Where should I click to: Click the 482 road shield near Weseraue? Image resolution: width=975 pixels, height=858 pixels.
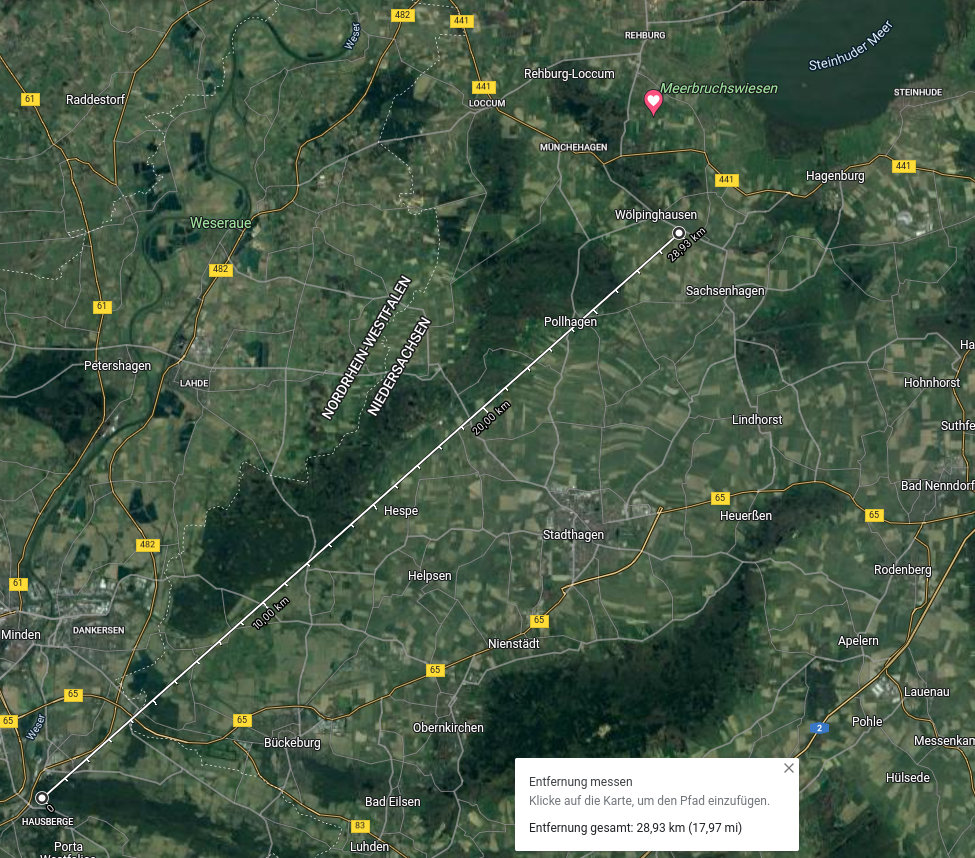point(220,270)
